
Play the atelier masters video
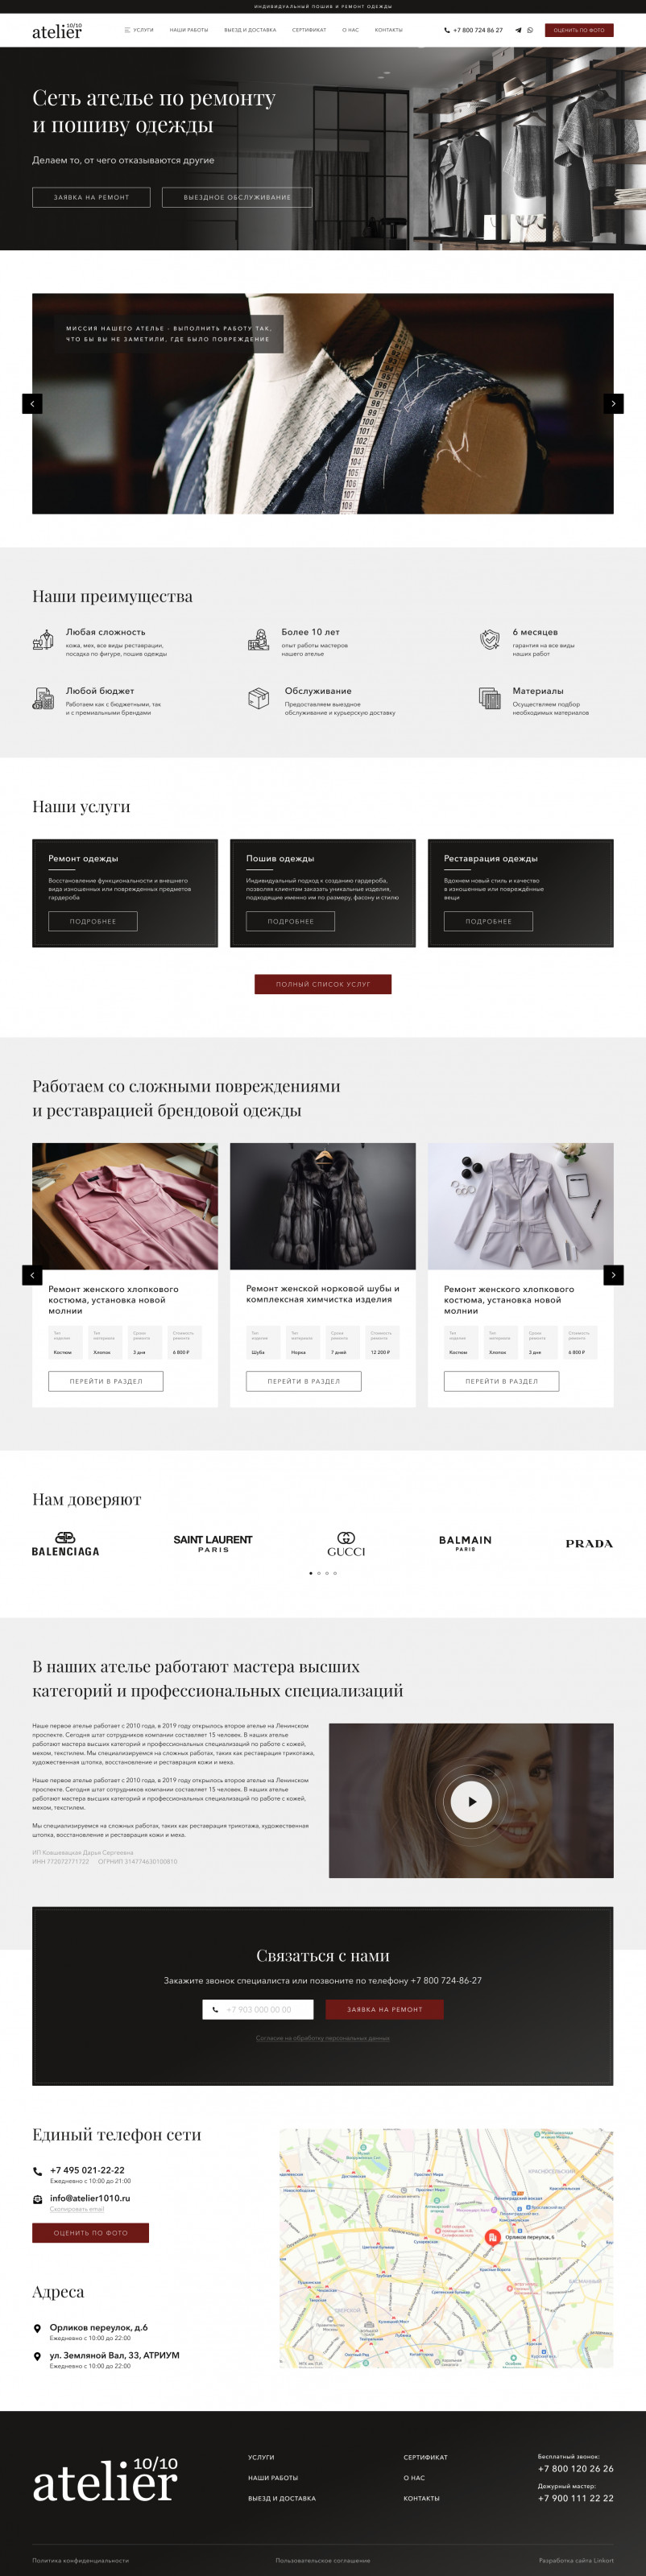471,1801
